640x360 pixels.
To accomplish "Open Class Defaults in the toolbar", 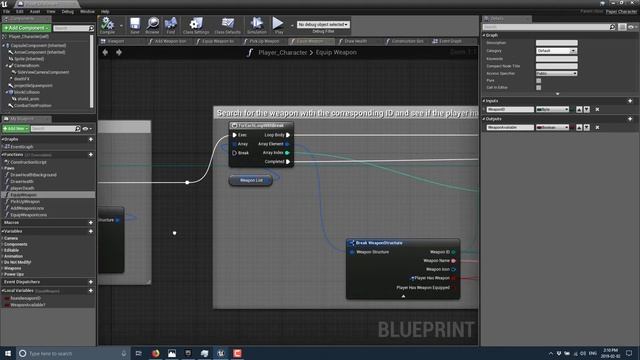I will pyautogui.click(x=227, y=25).
